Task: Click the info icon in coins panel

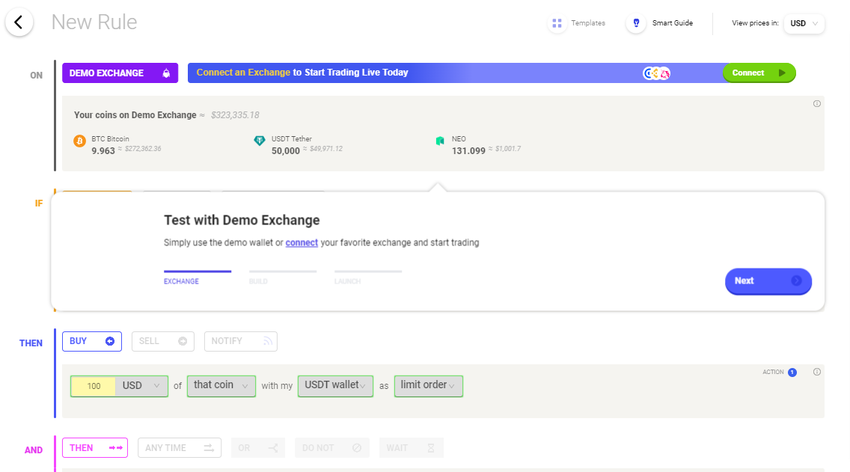Action: pyautogui.click(x=817, y=104)
